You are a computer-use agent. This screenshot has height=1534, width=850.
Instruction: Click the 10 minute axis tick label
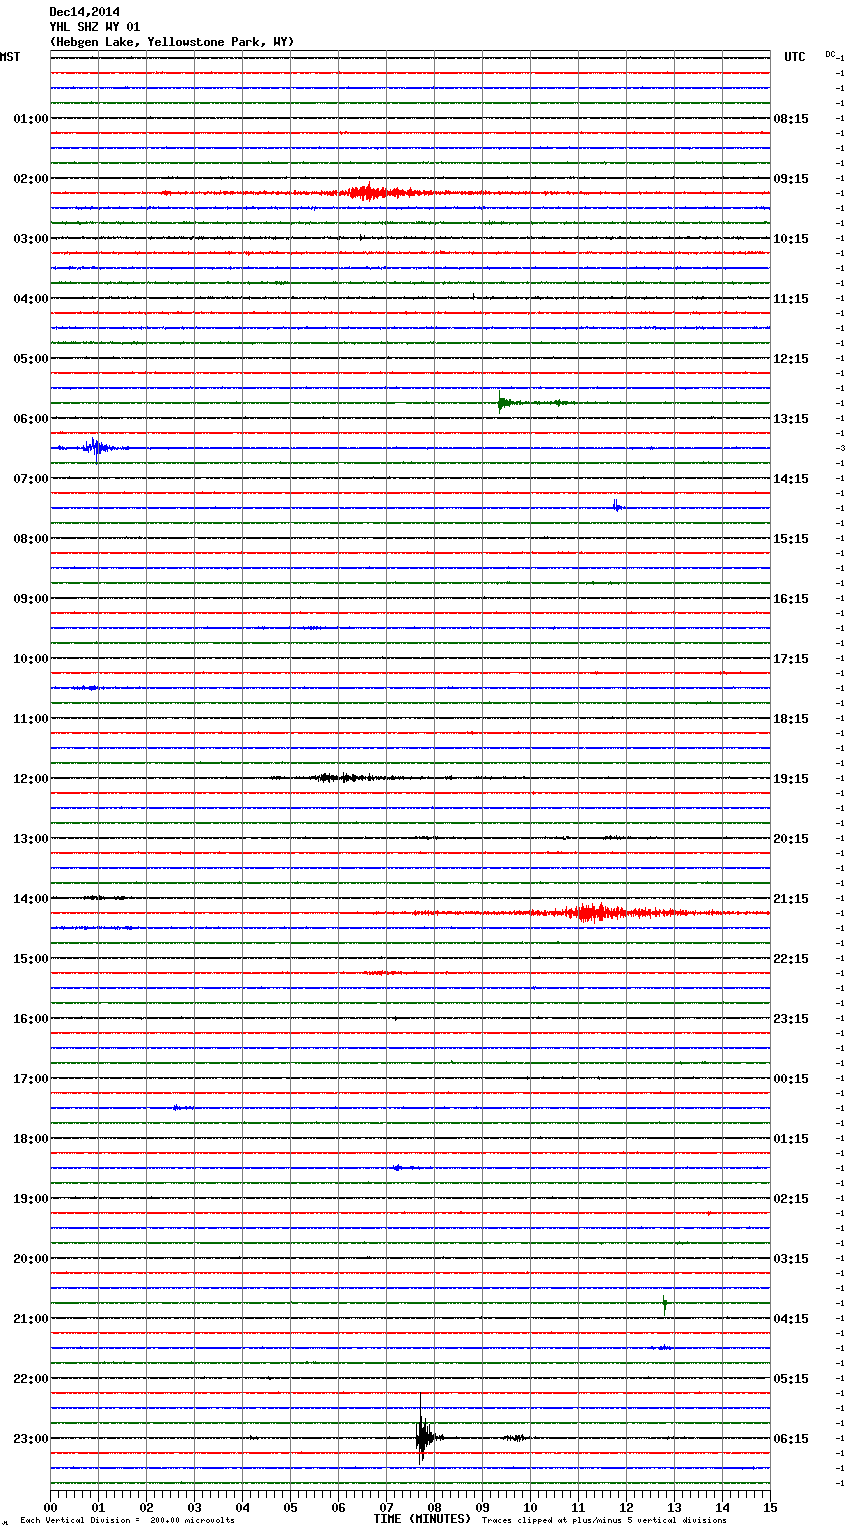click(x=530, y=1507)
